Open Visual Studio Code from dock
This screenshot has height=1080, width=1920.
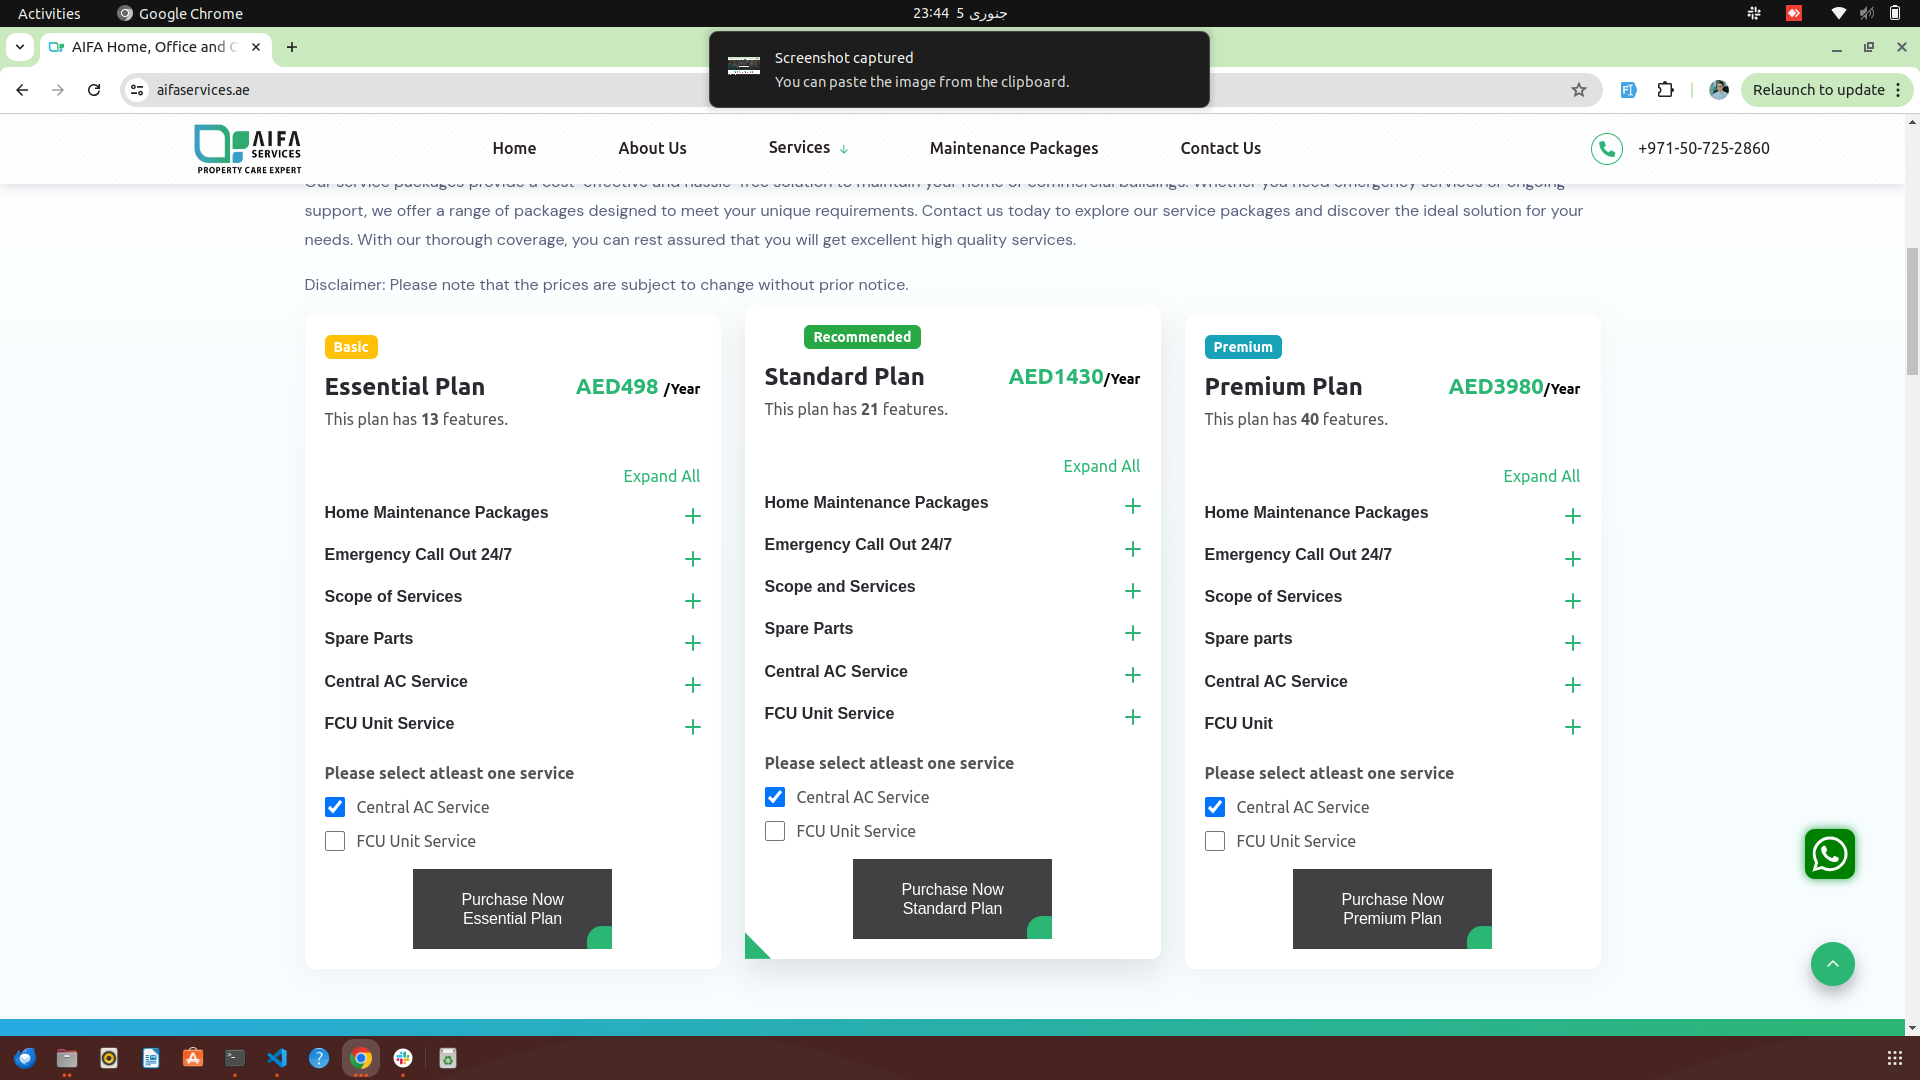tap(277, 1058)
